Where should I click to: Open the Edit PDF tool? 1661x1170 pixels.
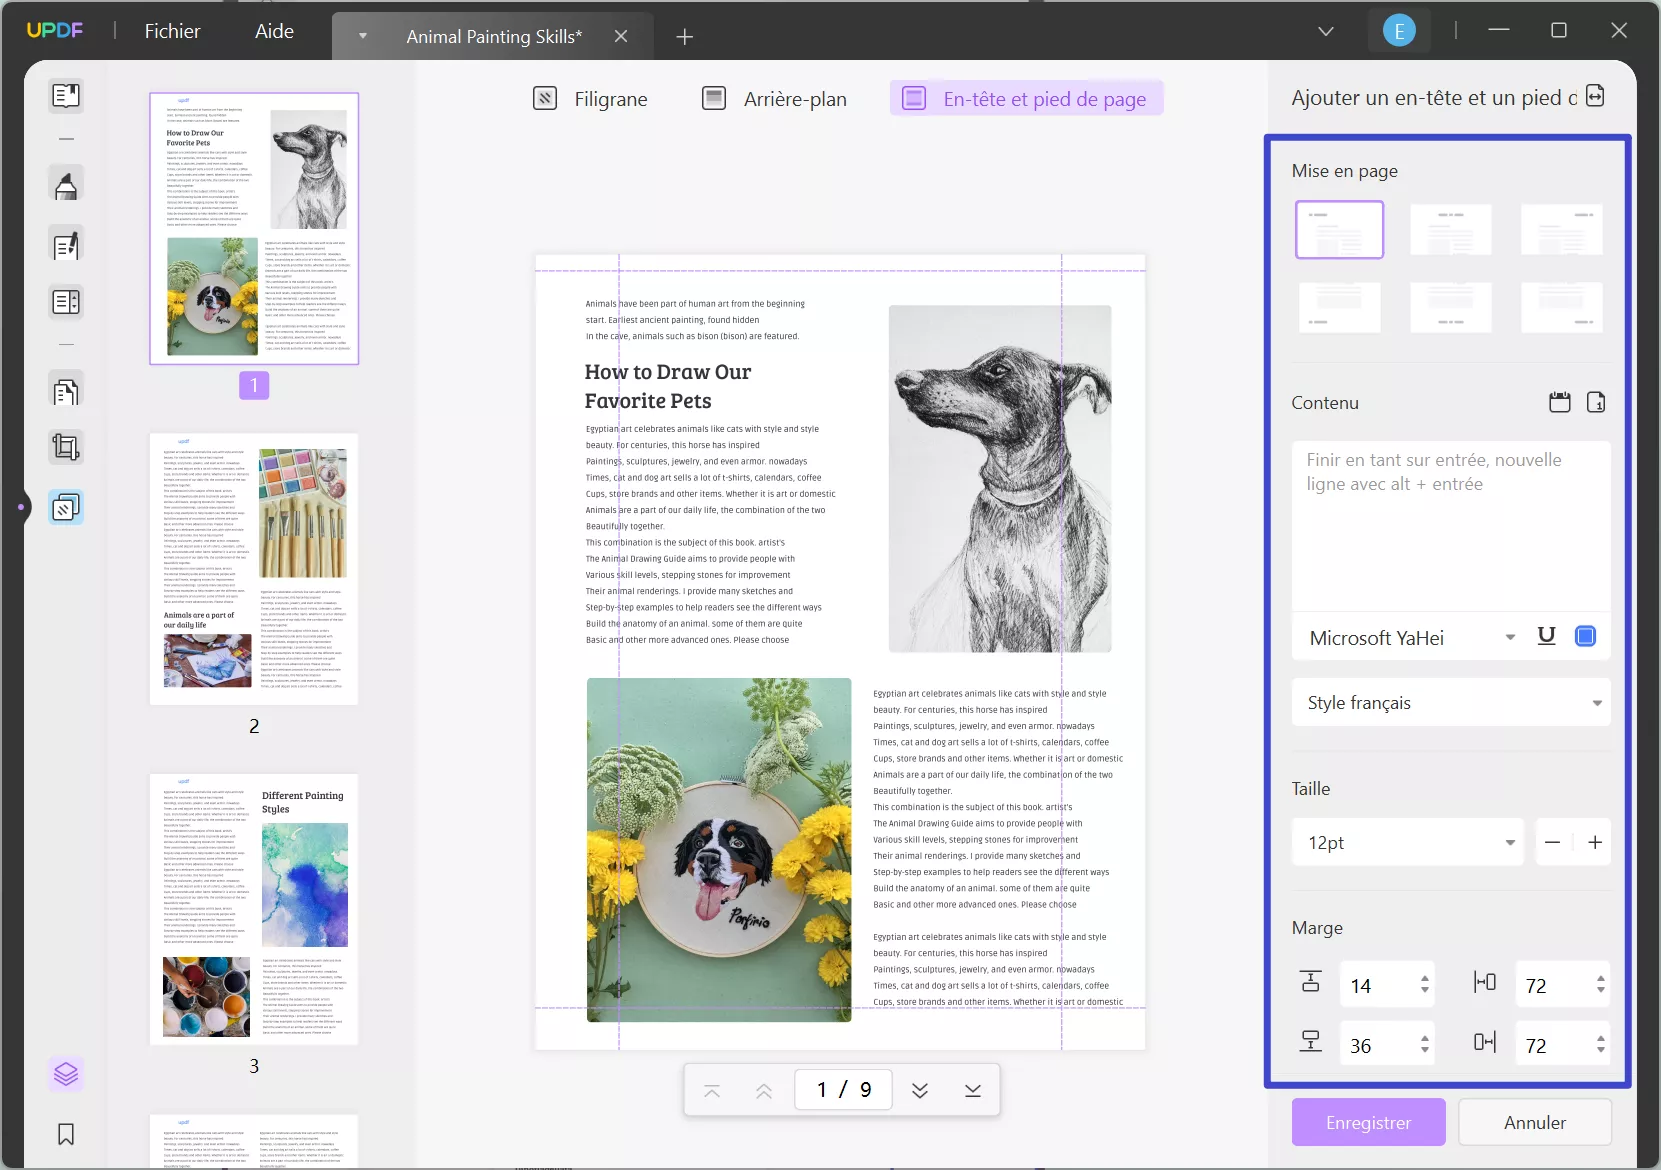coord(66,245)
